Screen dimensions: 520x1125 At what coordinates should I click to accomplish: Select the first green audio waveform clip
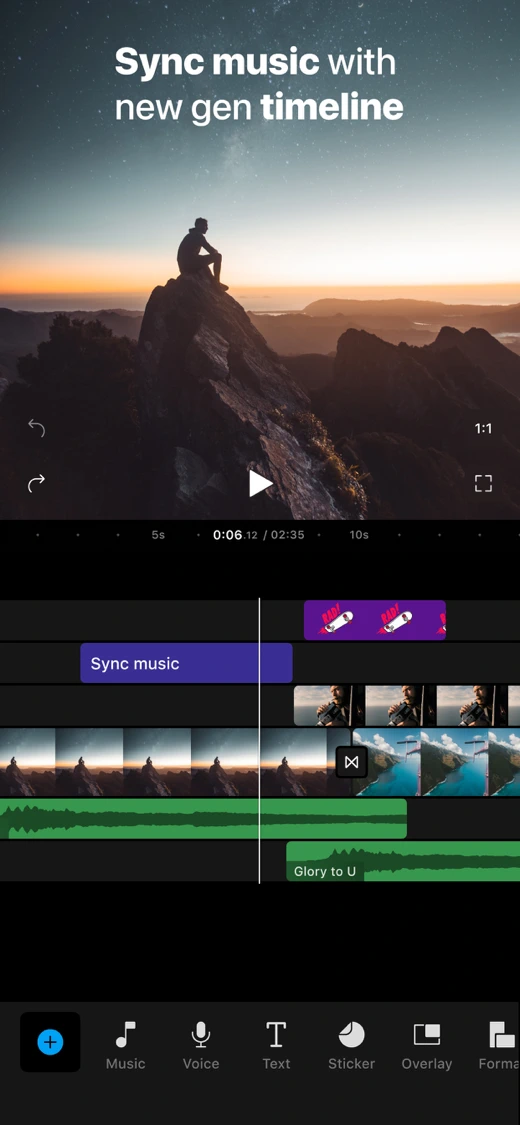pyautogui.click(x=203, y=819)
